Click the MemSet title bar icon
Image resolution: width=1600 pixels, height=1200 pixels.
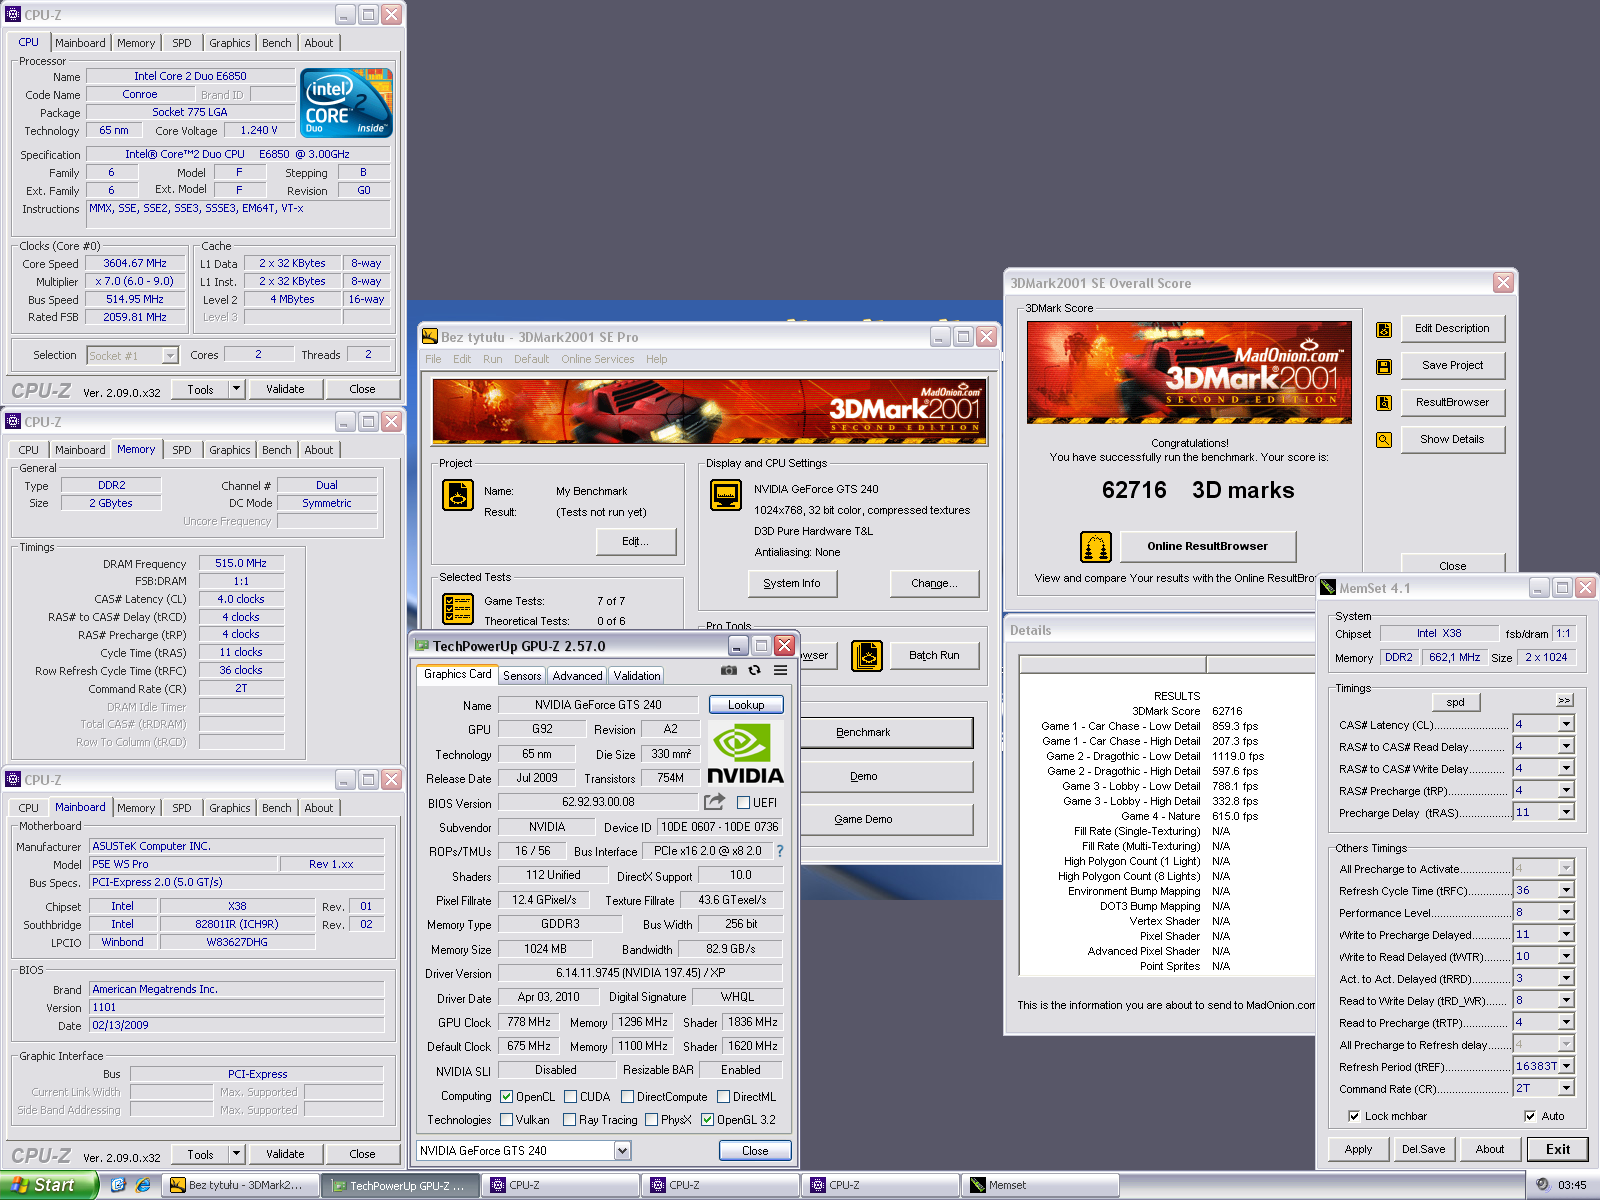1328,588
